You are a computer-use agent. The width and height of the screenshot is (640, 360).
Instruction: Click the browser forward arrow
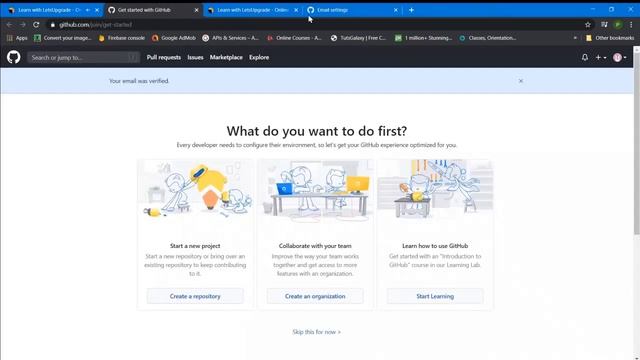pos(23,24)
